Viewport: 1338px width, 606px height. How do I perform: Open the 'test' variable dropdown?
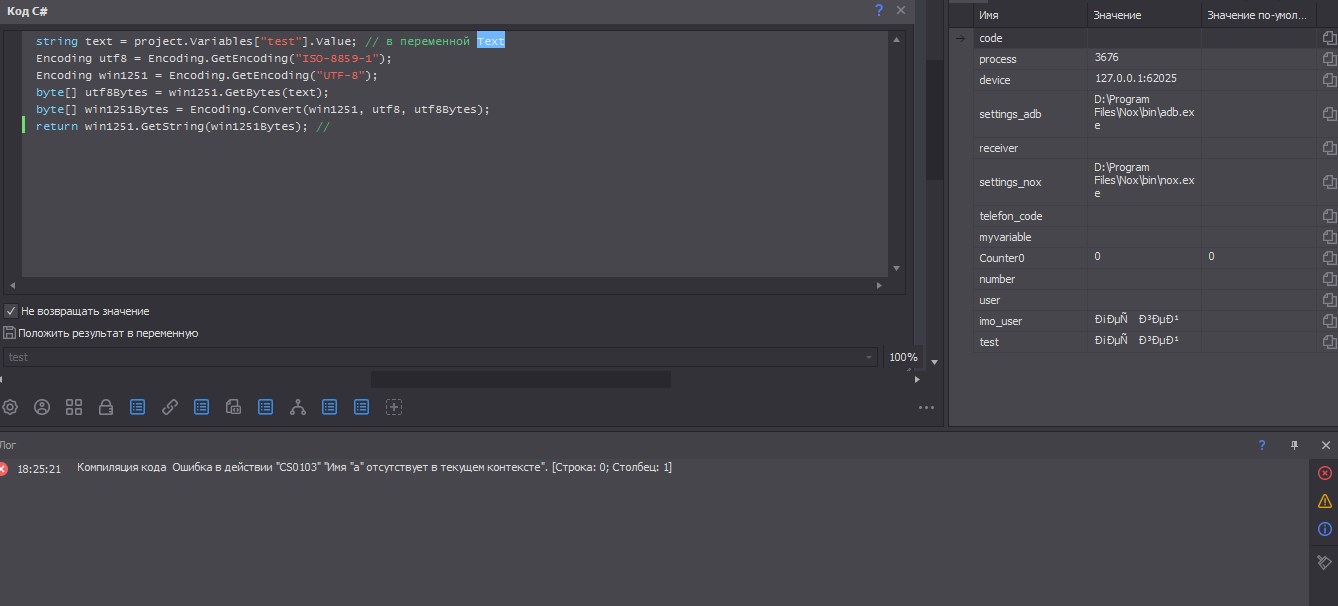[x=868, y=357]
